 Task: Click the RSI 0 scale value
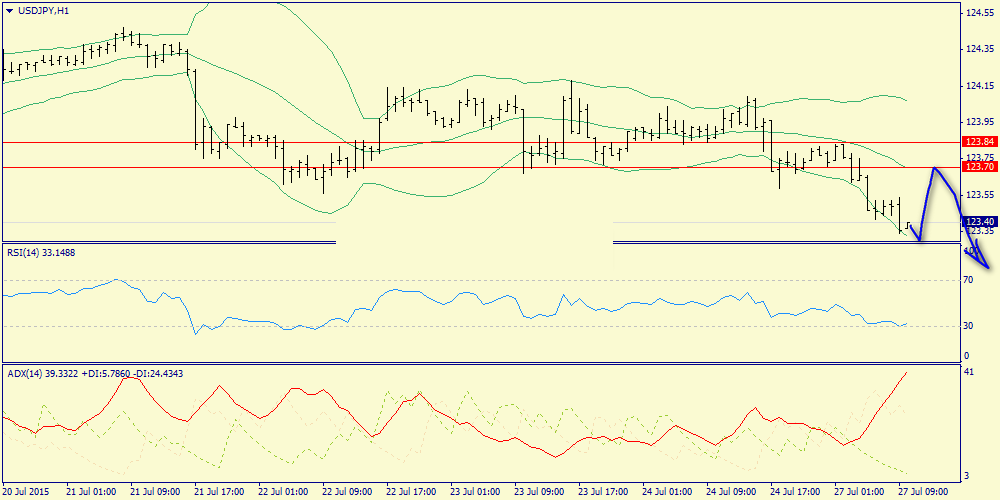[967, 356]
